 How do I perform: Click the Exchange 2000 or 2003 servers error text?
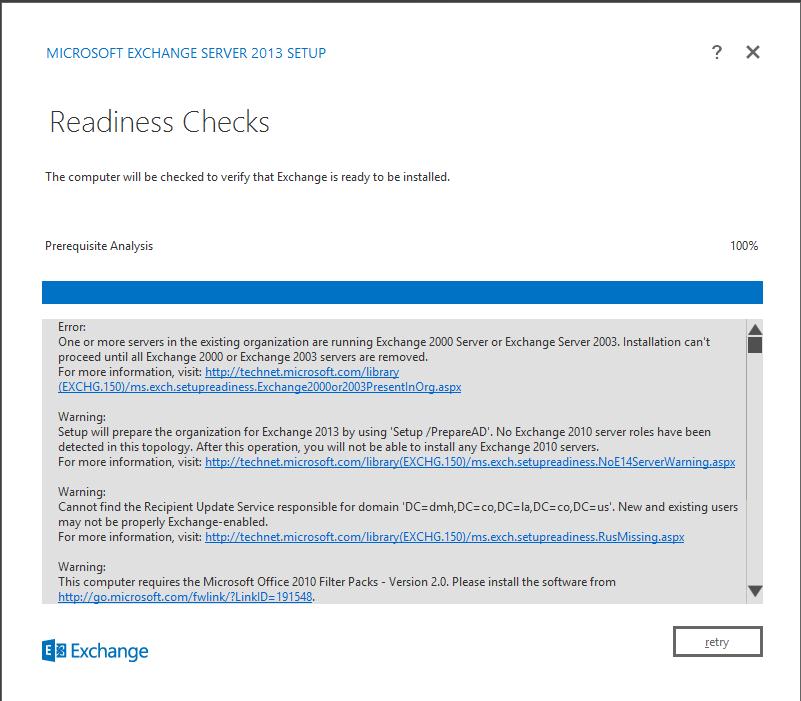click(384, 349)
